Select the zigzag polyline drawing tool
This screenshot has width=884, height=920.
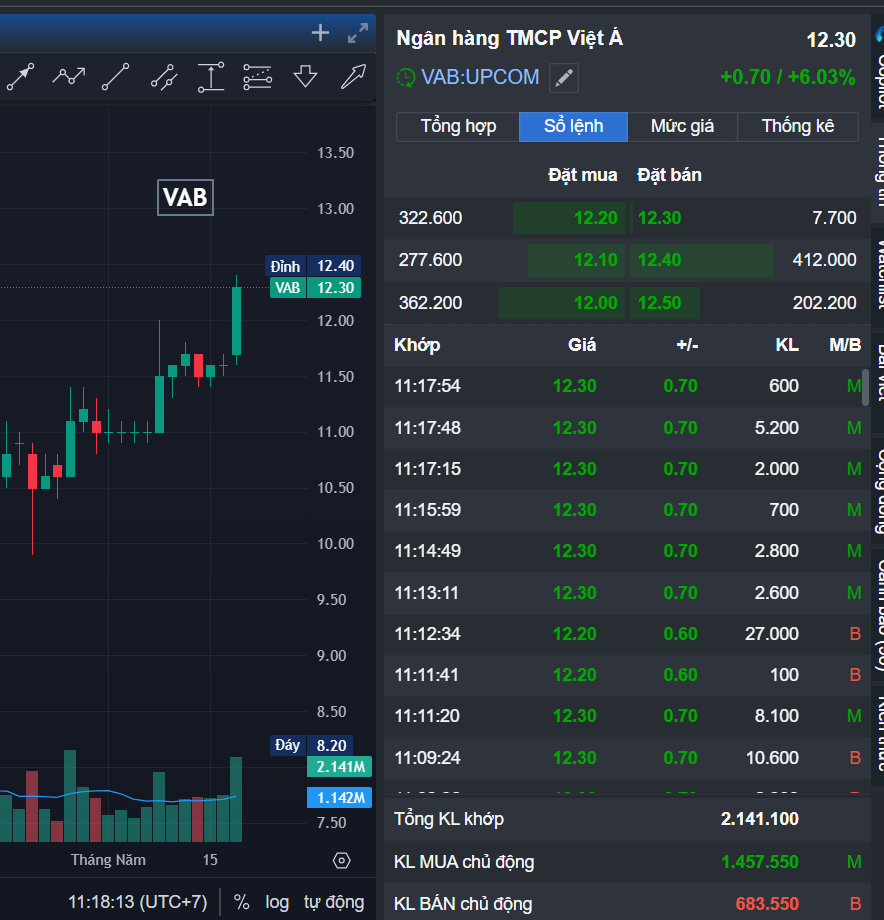(69, 76)
